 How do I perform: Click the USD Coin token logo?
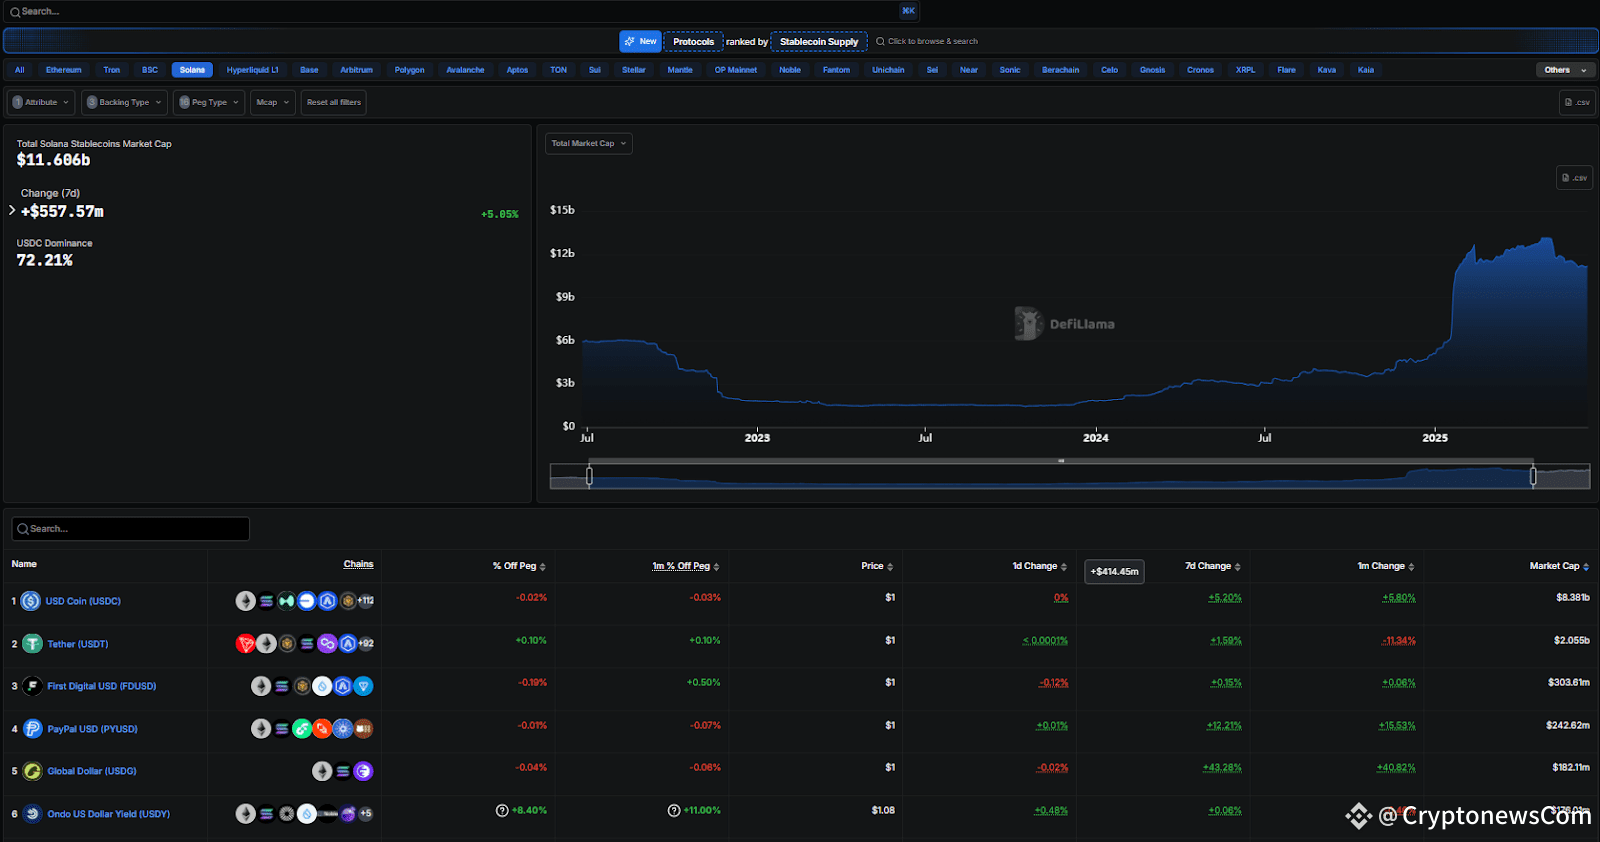pos(31,601)
